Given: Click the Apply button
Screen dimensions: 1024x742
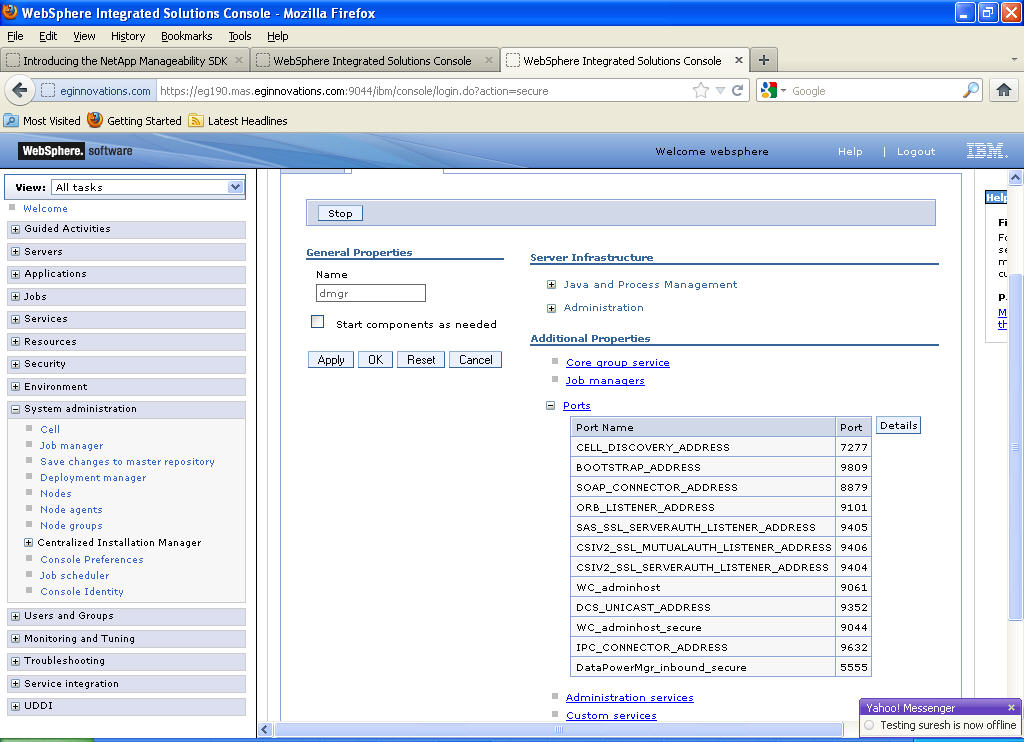Looking at the screenshot, I should click(x=331, y=359).
